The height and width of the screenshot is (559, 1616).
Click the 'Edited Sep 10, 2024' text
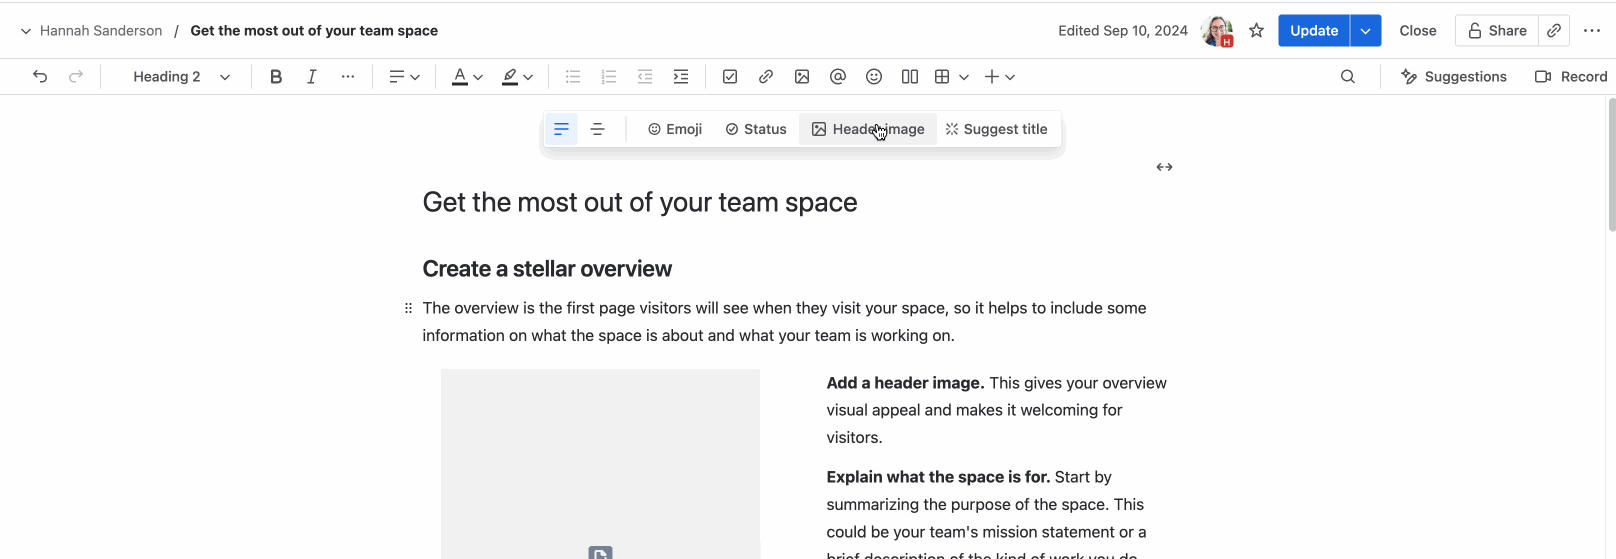[x=1123, y=31]
